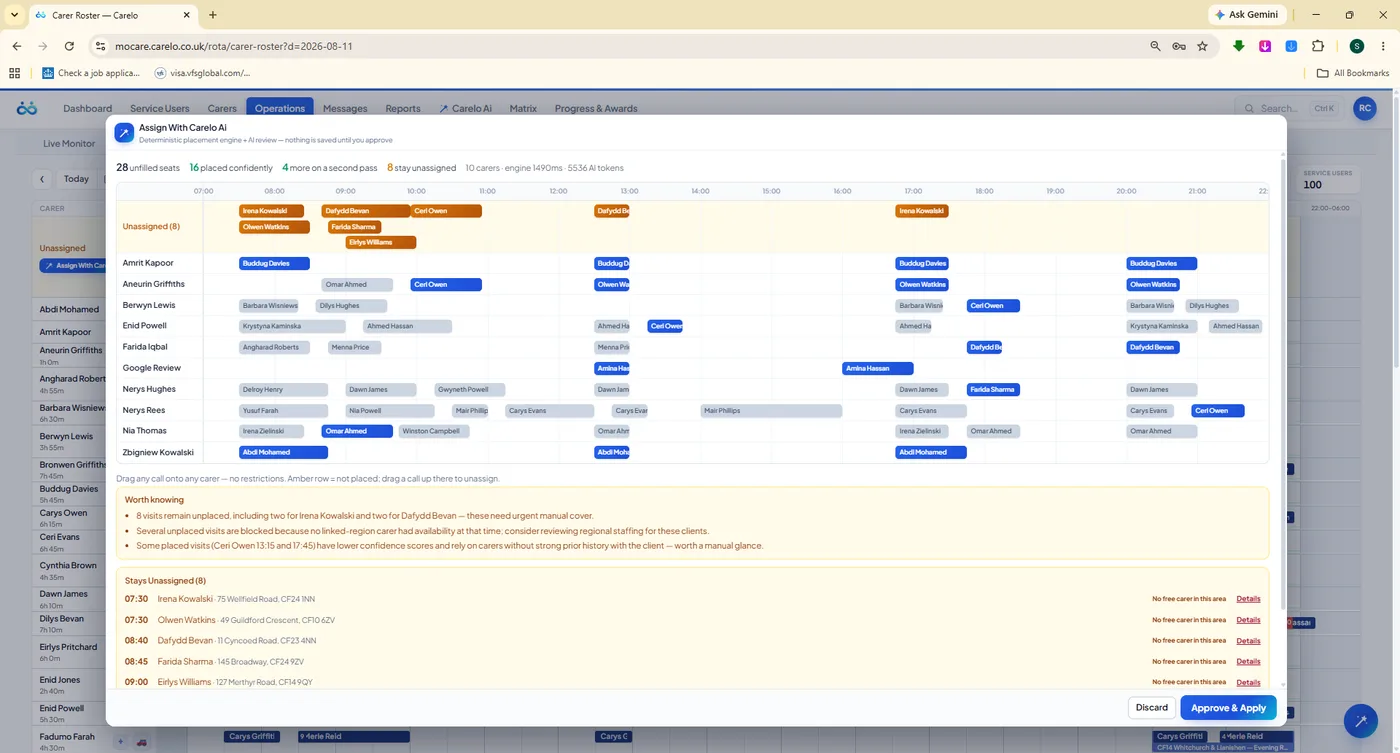Click the Carelo Search field
The width and height of the screenshot is (1400, 753).
coord(1290,108)
